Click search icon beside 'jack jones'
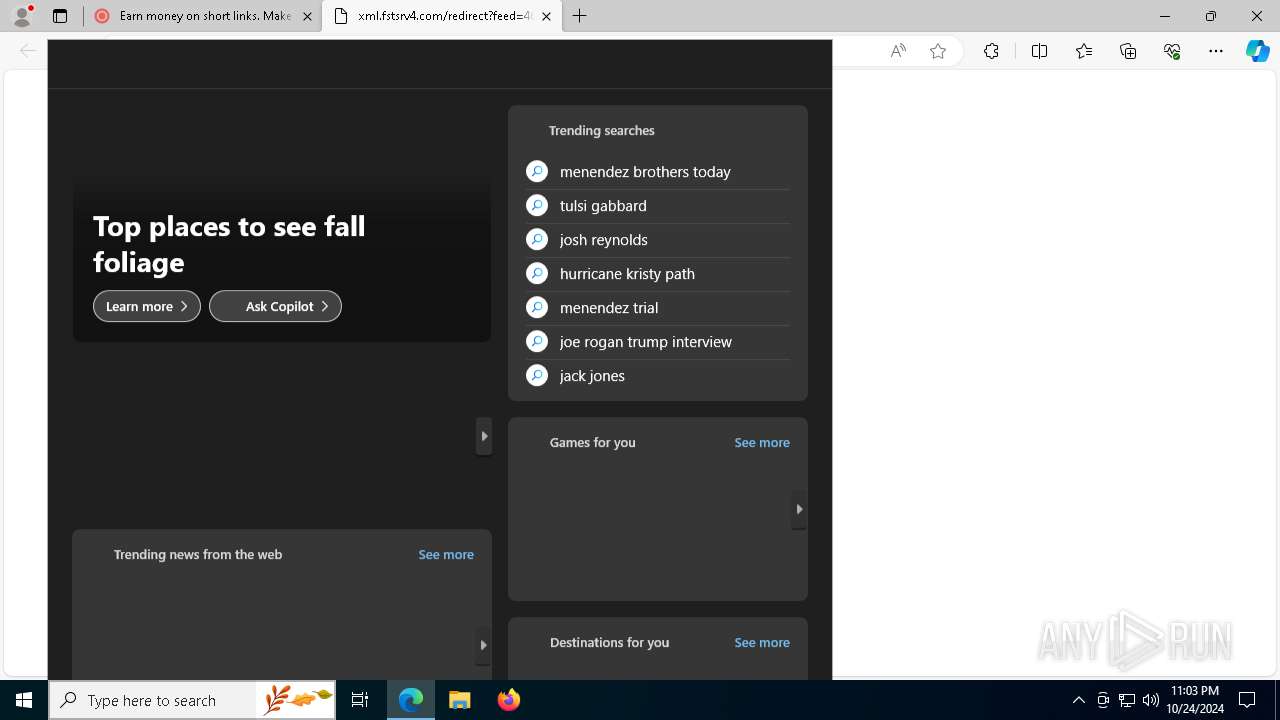Viewport: 1280px width, 720px height. tap(537, 376)
